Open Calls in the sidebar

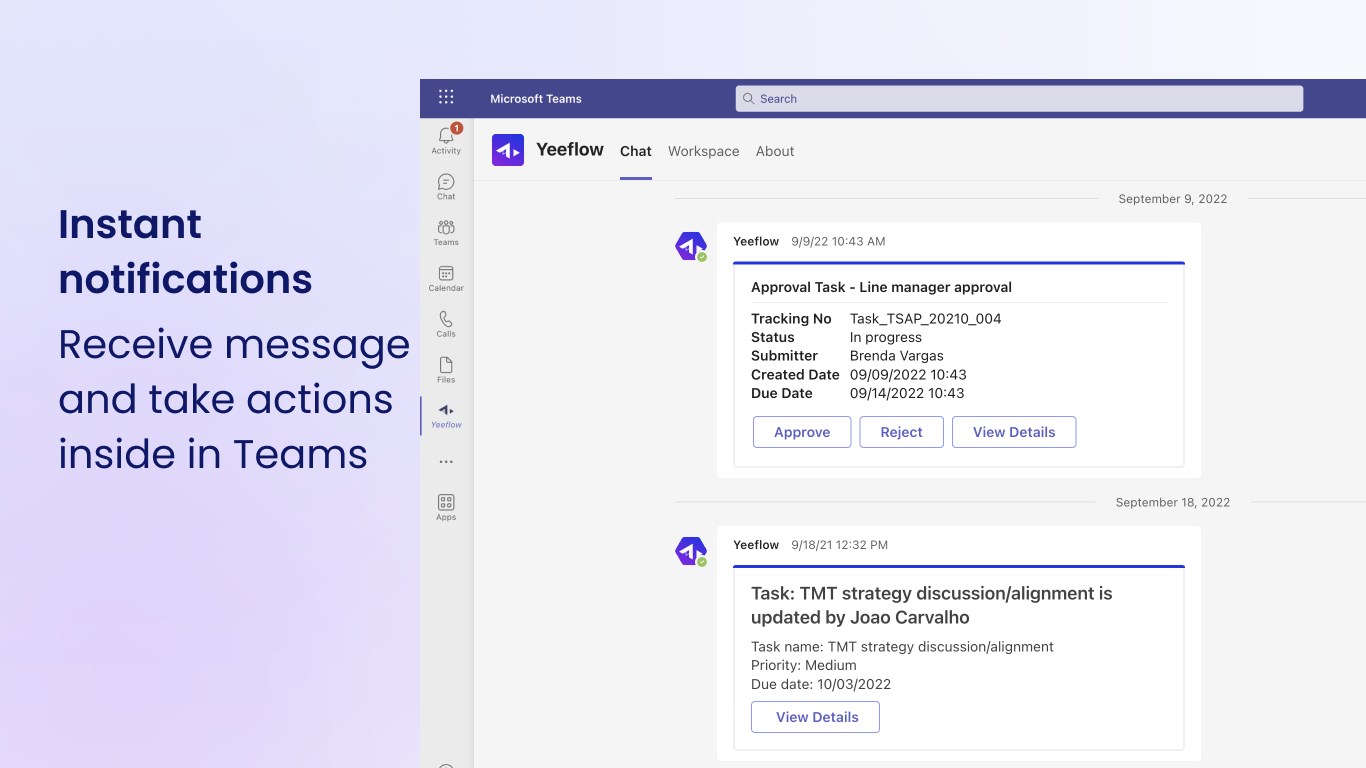tap(446, 324)
